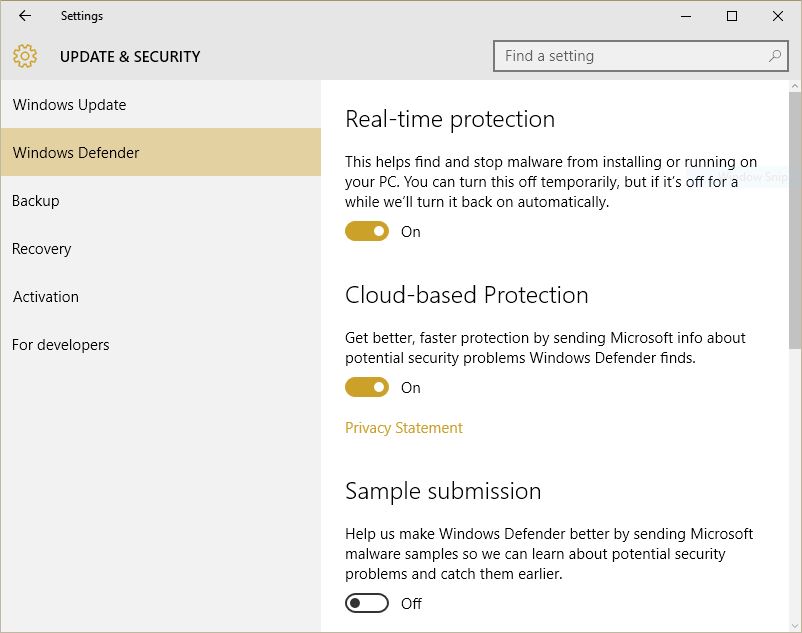Select Windows Defender in the sidebar
This screenshot has height=633, width=802.
tap(75, 152)
